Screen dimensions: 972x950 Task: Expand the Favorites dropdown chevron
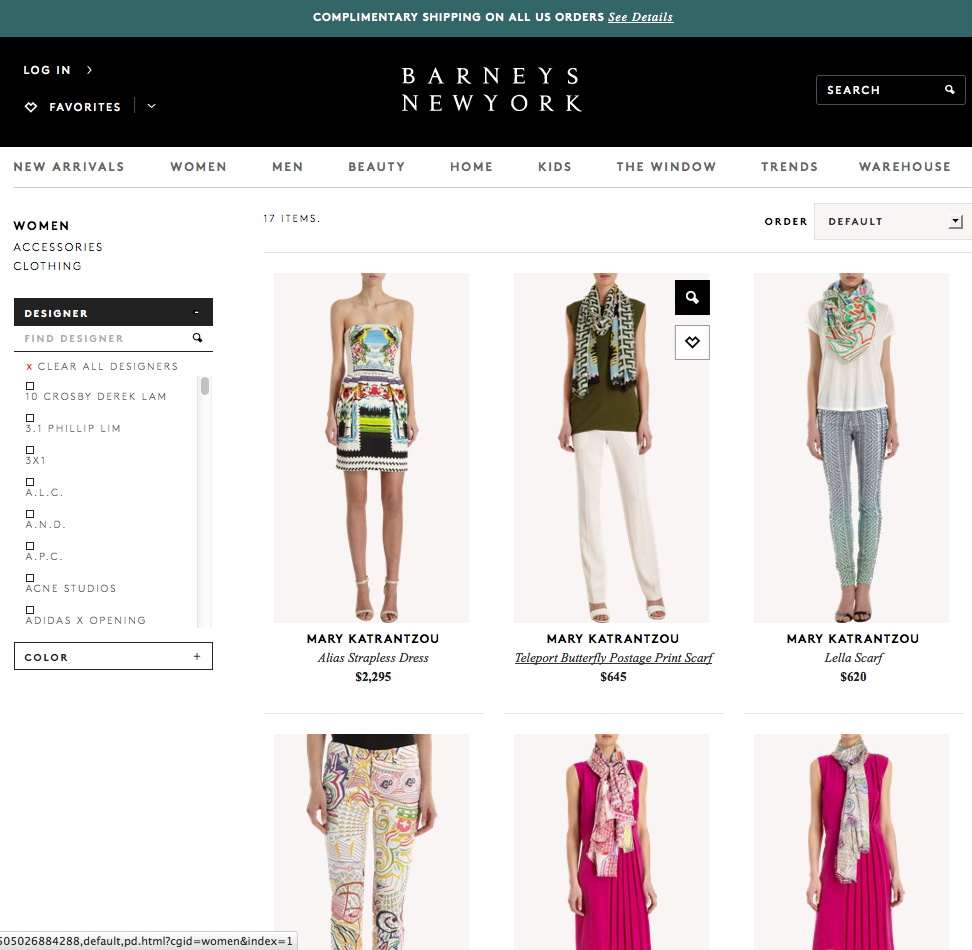tap(151, 107)
